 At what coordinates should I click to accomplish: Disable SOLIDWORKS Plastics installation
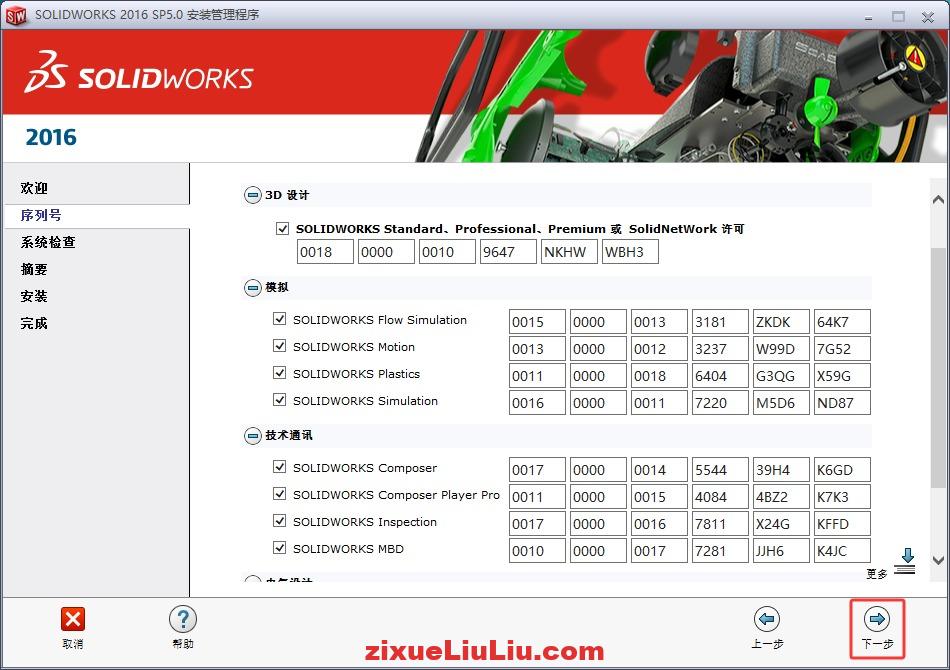281,374
